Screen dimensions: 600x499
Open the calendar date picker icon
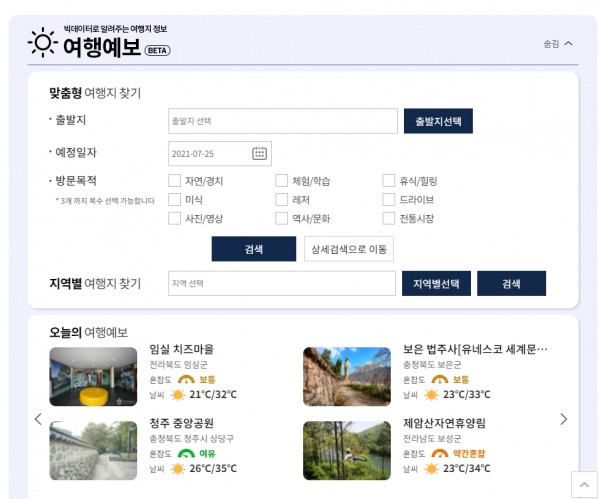click(259, 153)
